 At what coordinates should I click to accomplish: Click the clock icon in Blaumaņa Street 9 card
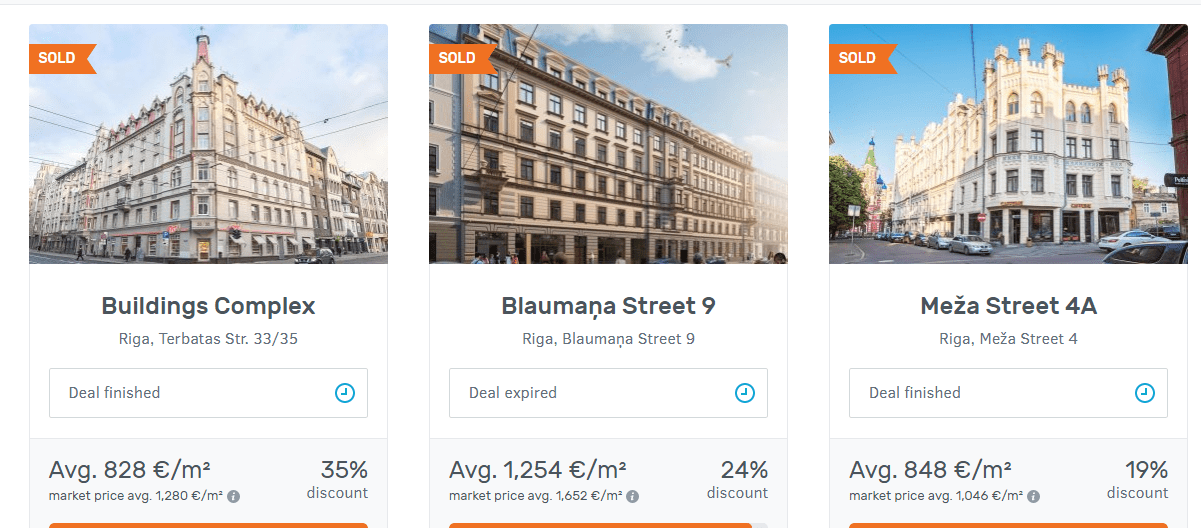744,393
